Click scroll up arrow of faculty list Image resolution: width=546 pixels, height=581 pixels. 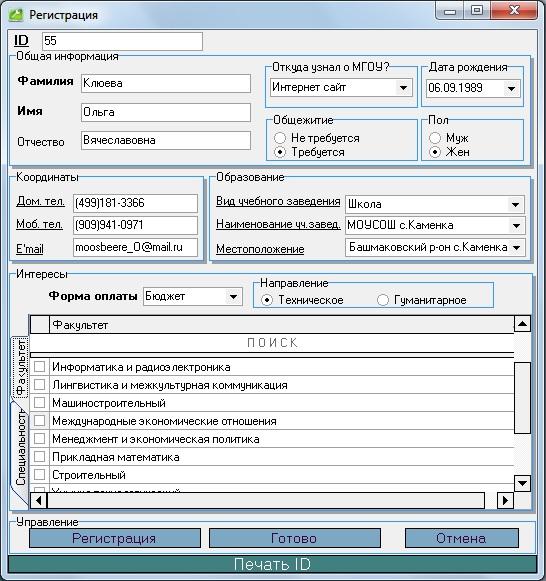click(522, 324)
